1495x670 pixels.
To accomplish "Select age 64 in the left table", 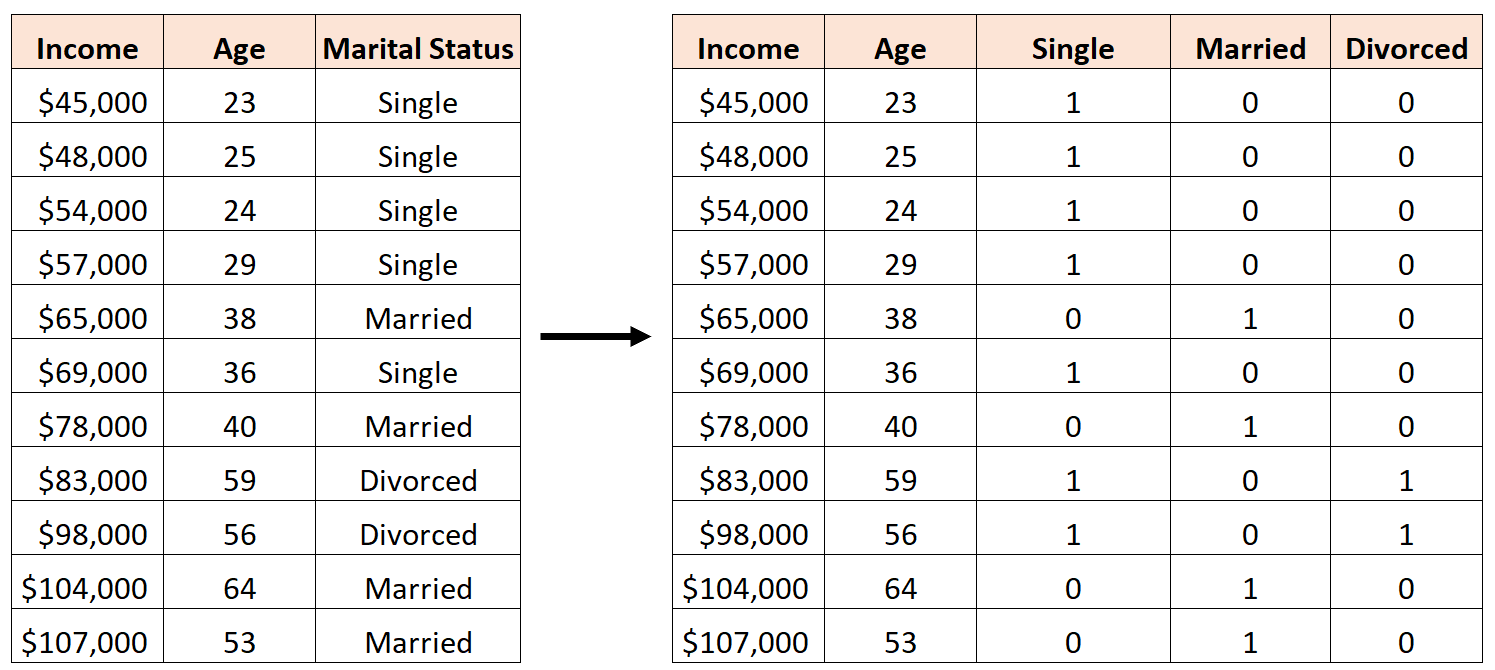I will pos(240,589).
